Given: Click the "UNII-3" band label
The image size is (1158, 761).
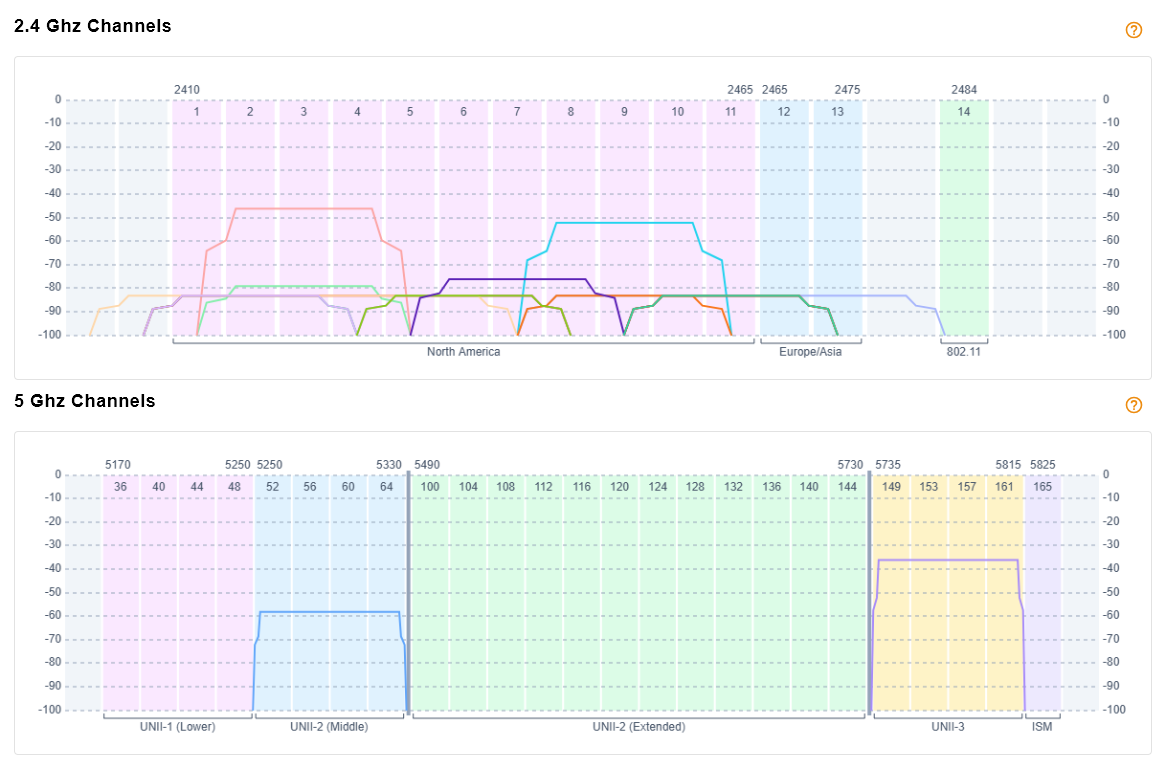Looking at the screenshot, I should (x=948, y=727).
